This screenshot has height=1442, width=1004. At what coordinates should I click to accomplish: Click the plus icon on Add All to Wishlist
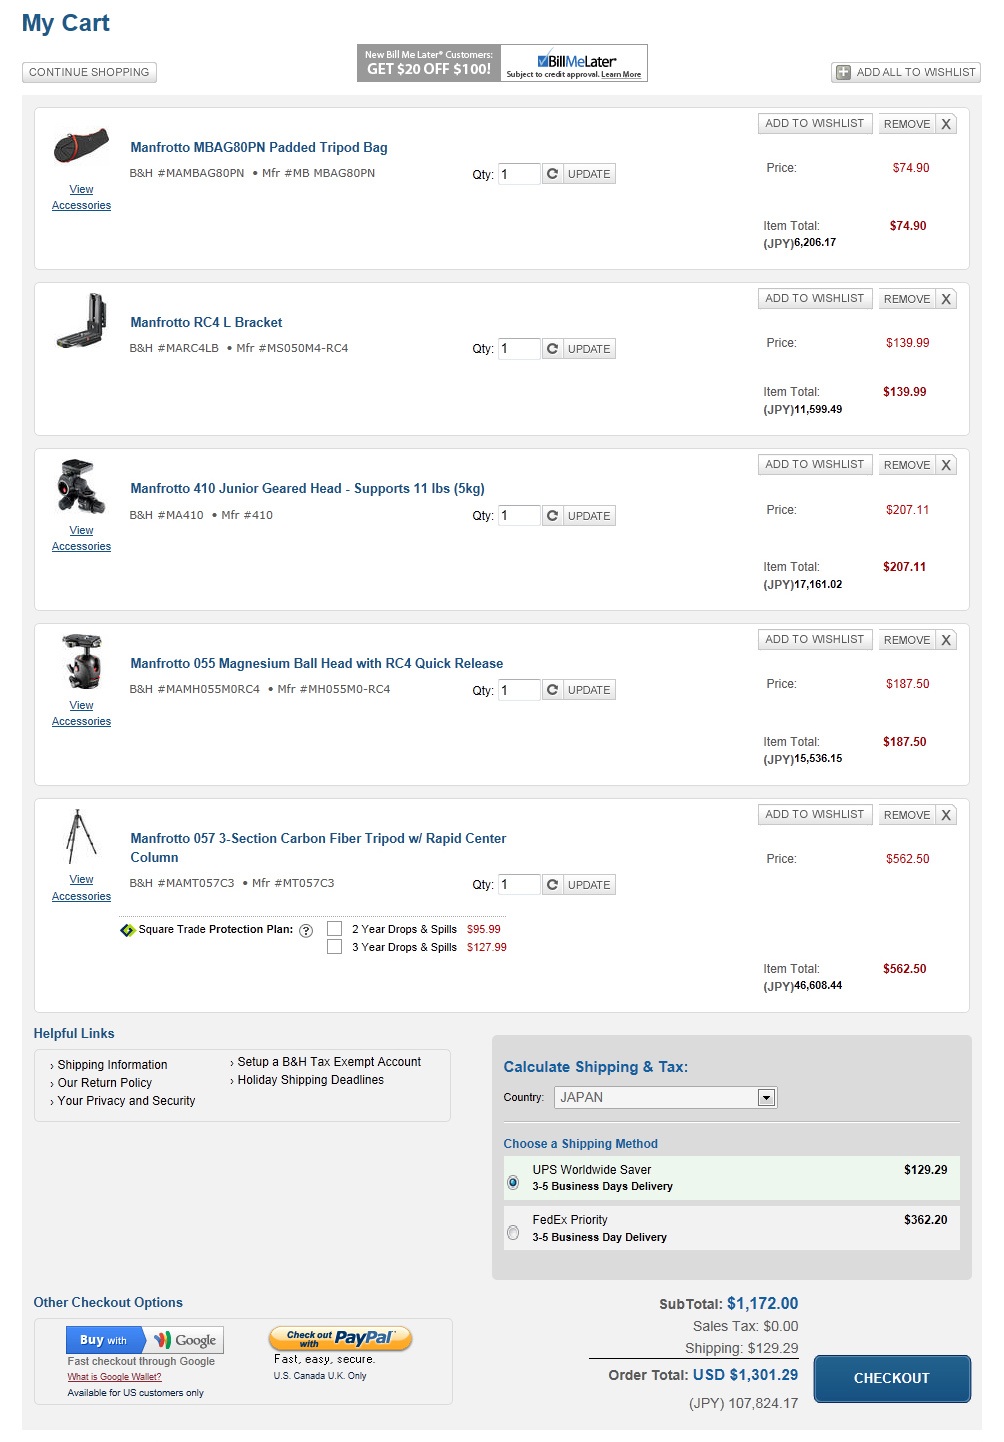click(843, 72)
